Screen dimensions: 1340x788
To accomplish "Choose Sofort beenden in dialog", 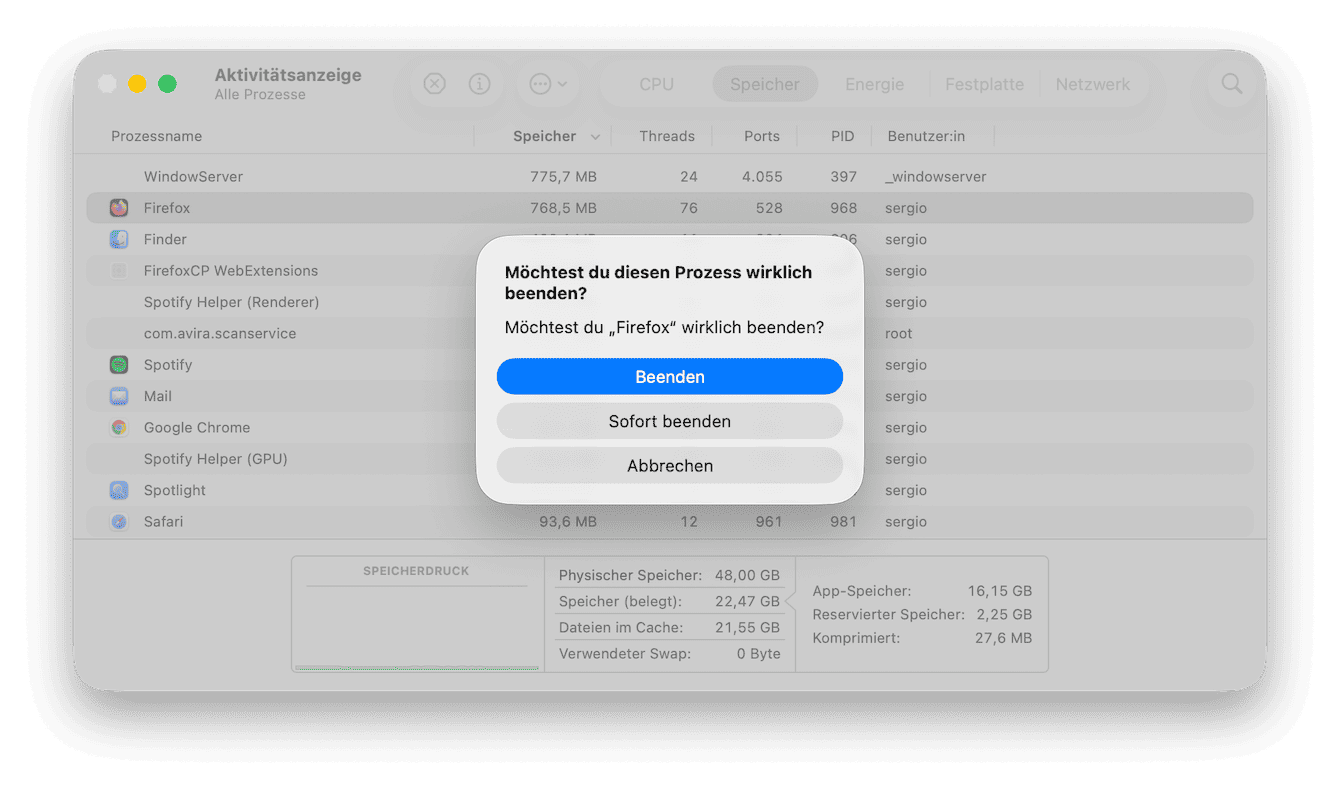I will 669,421.
